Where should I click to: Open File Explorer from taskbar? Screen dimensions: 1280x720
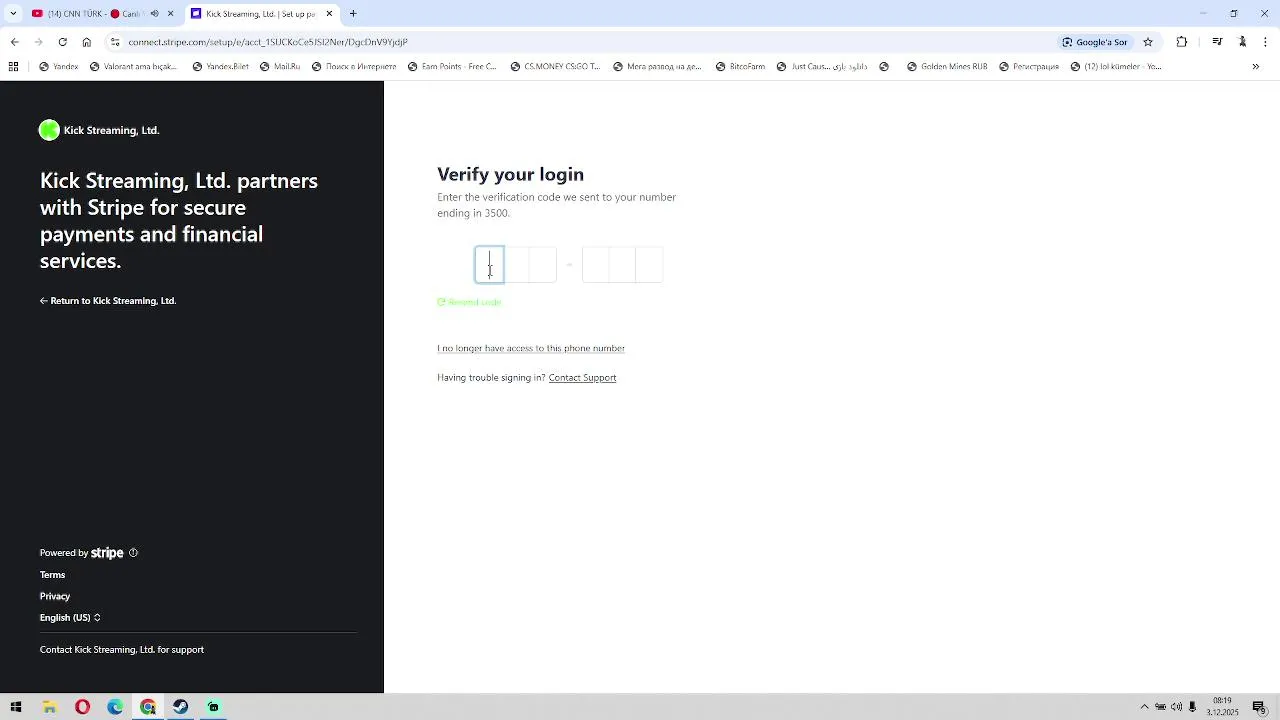click(49, 707)
